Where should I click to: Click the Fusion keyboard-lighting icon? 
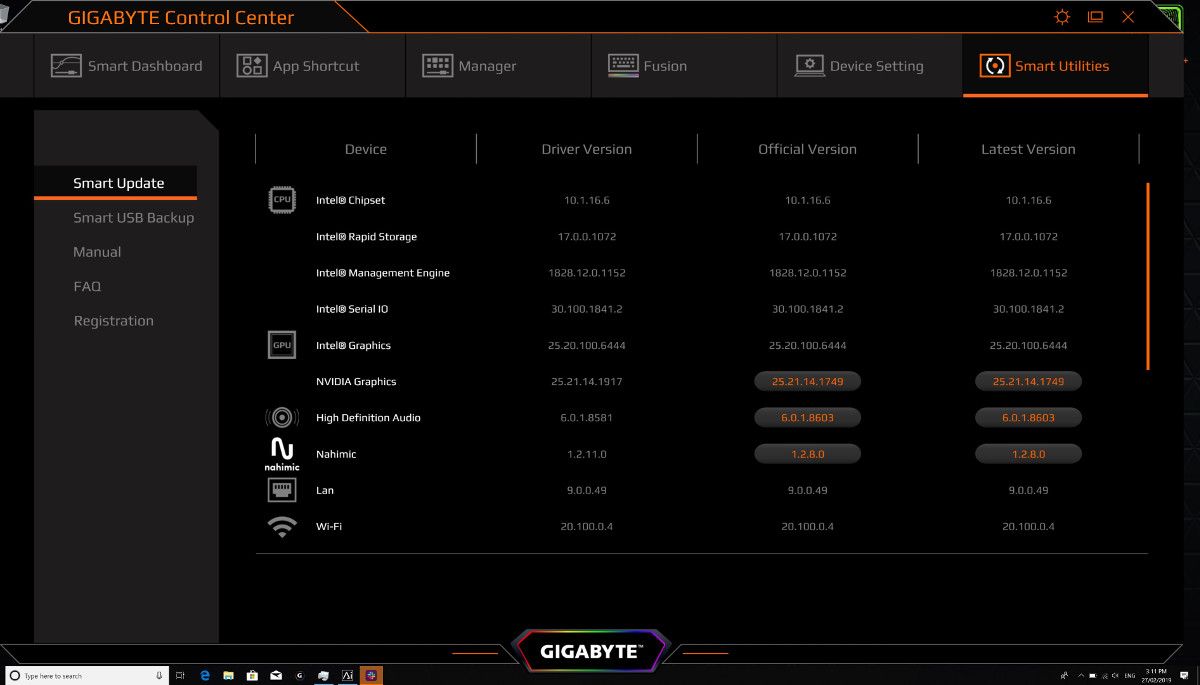coord(623,64)
